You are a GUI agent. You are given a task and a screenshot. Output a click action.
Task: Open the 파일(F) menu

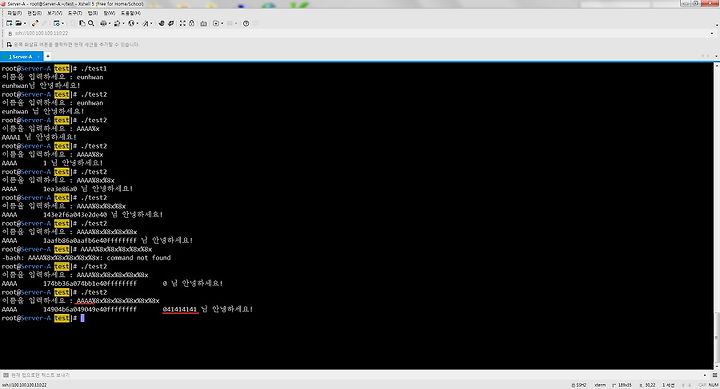pyautogui.click(x=14, y=13)
